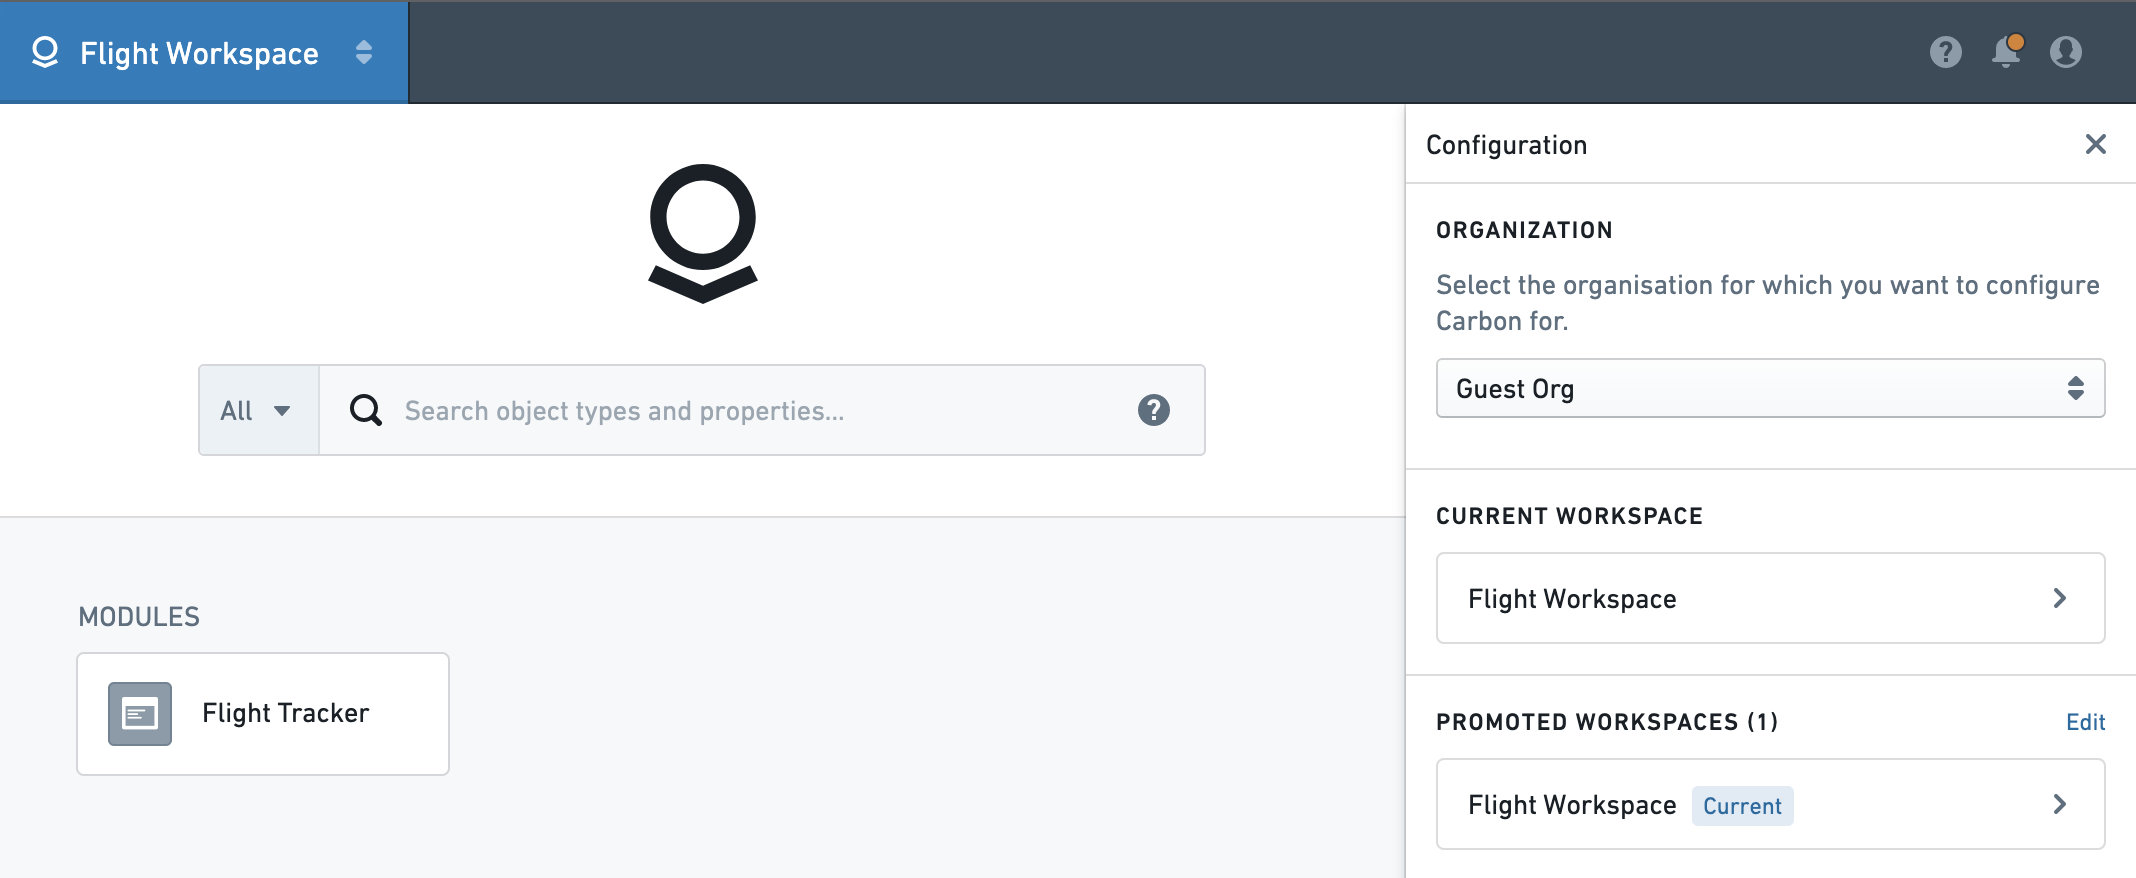Click the MODULES heading

point(139,617)
